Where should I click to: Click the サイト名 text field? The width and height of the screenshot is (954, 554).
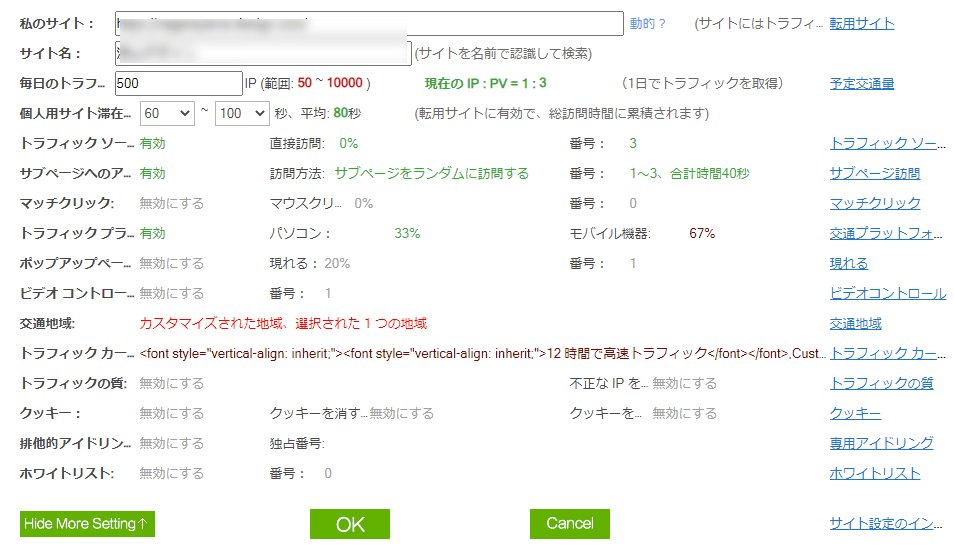pyautogui.click(x=262, y=53)
